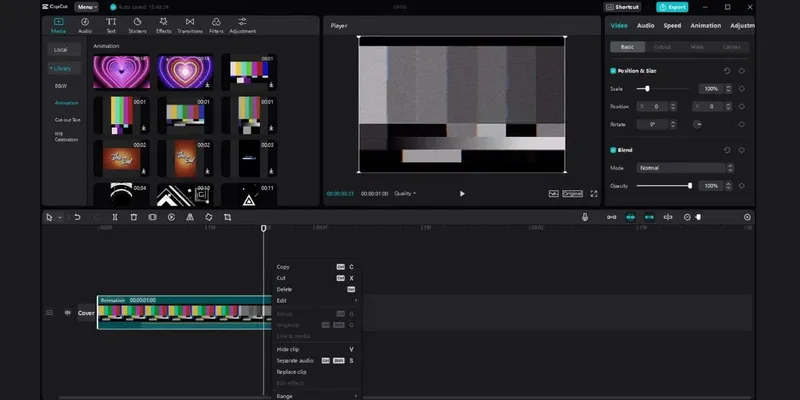800x400 pixels.
Task: Open the Filters panel
Action: pos(215,24)
